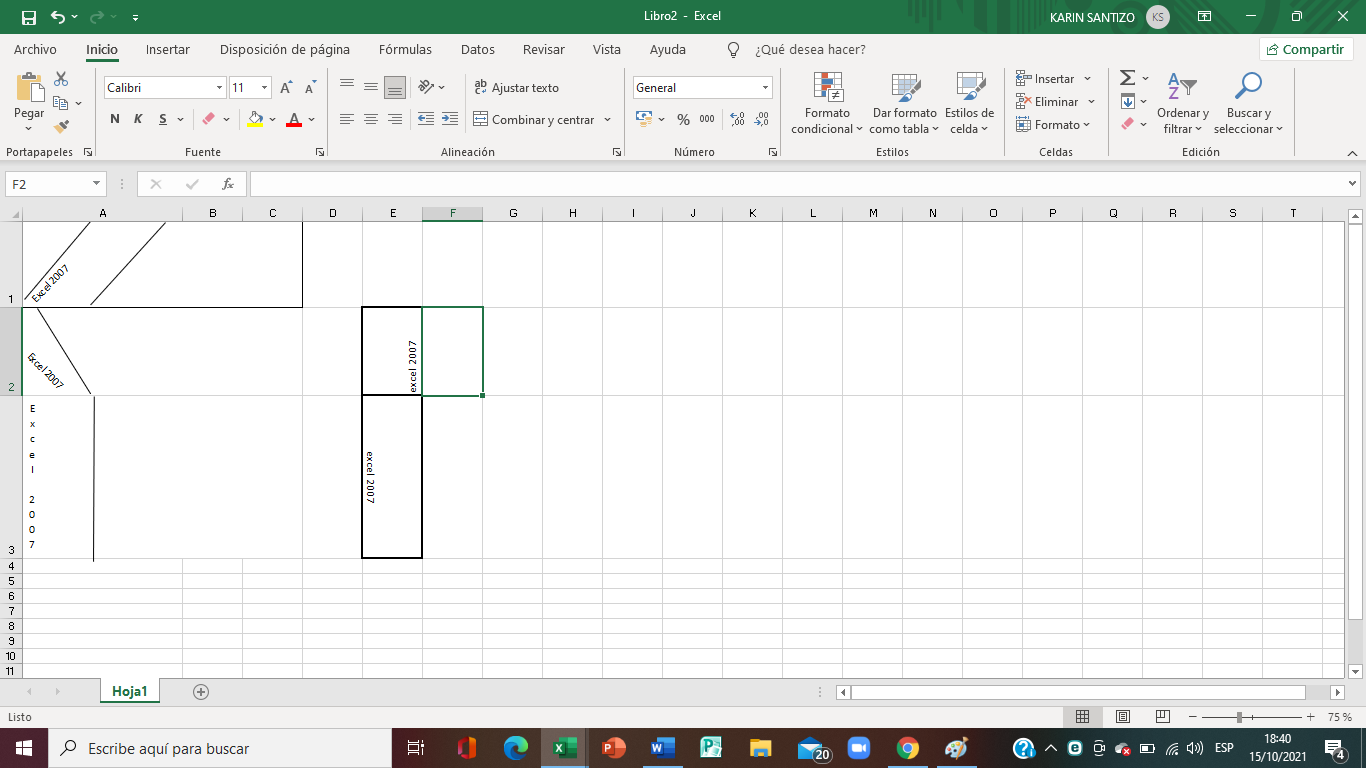Open the Name Box dropdown arrow
The width and height of the screenshot is (1366, 768).
click(x=97, y=184)
